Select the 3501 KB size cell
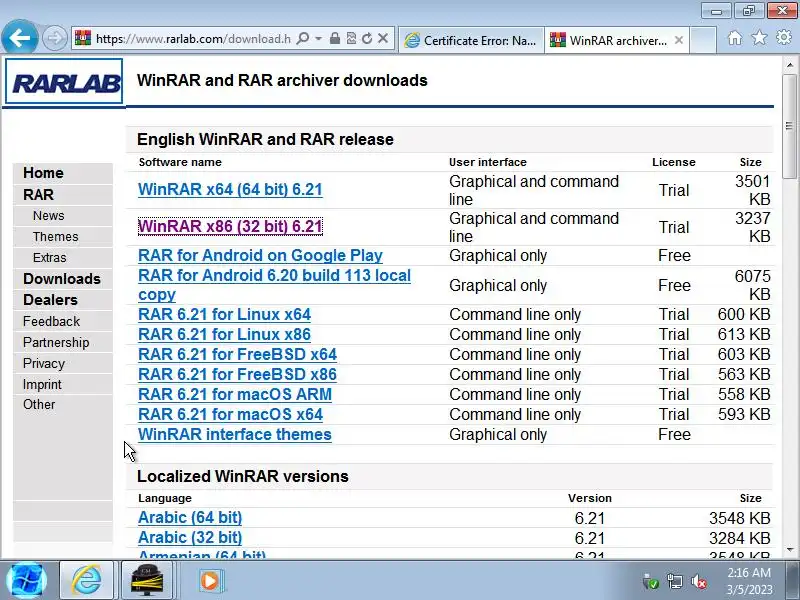The image size is (800, 600). click(x=752, y=190)
